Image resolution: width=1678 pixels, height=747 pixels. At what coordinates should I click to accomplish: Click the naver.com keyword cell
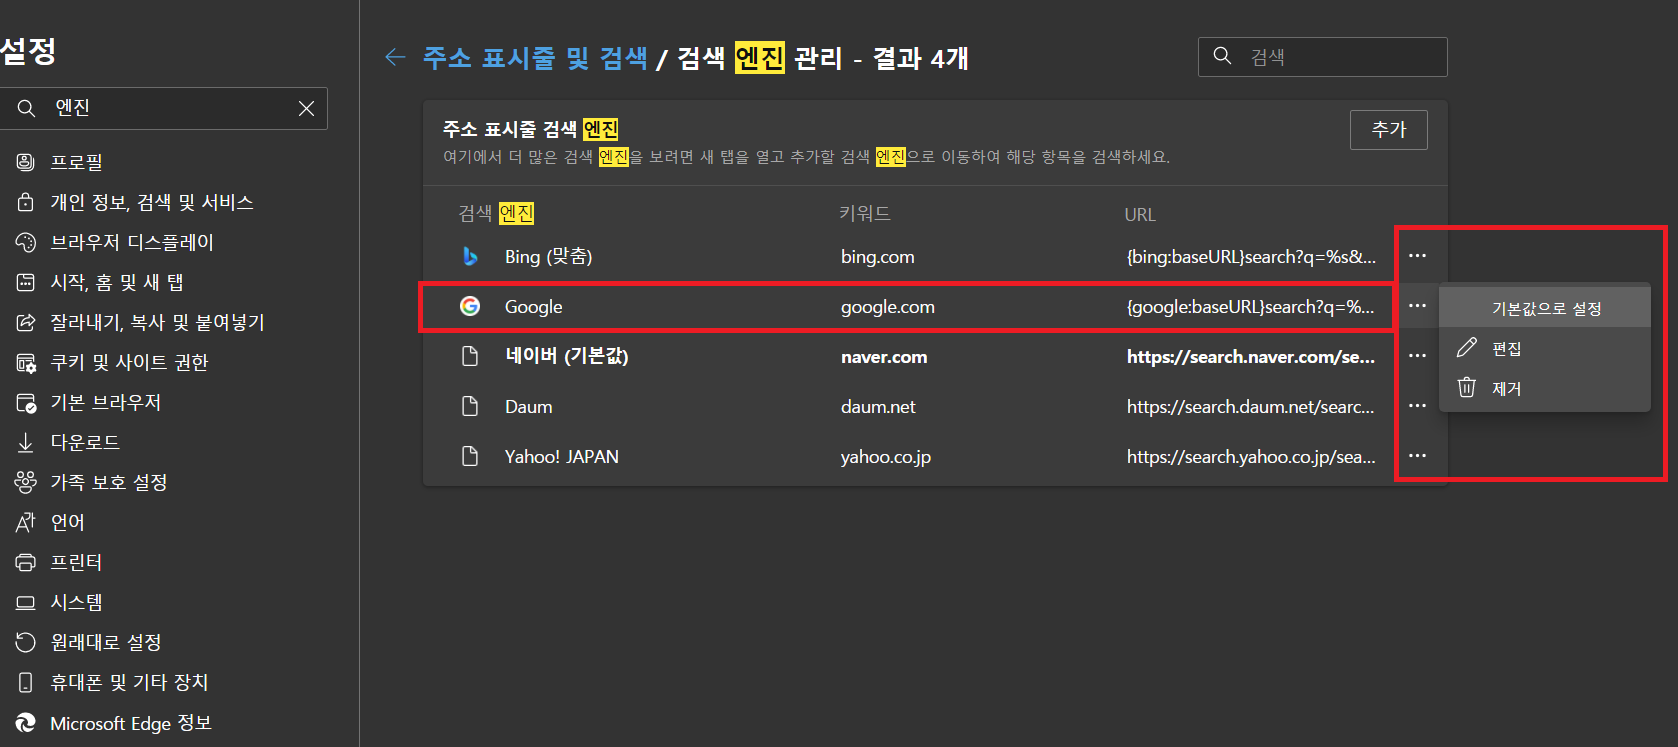pos(884,357)
